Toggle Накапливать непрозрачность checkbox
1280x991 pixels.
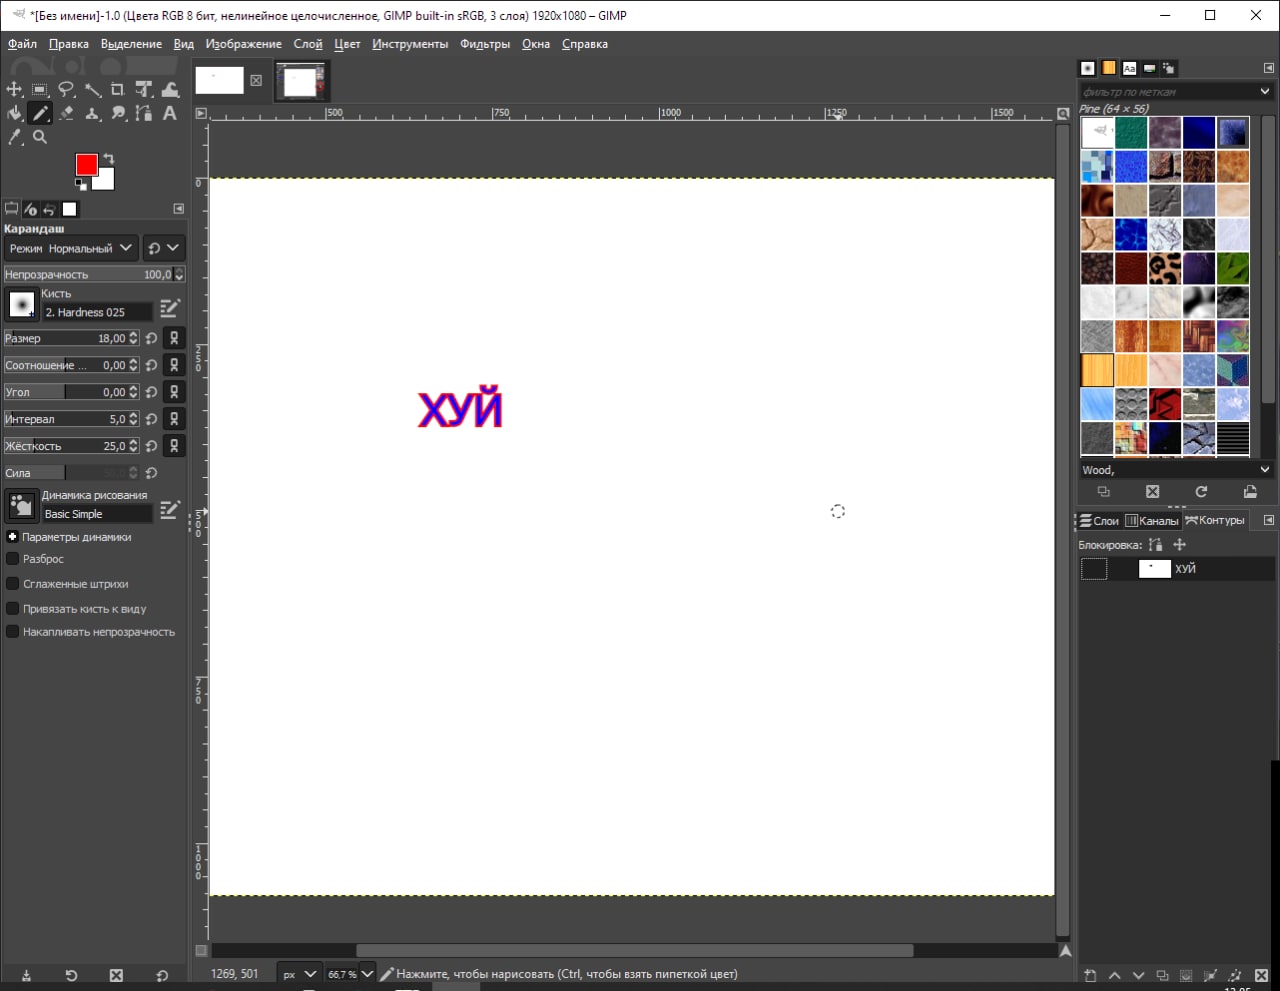[13, 632]
